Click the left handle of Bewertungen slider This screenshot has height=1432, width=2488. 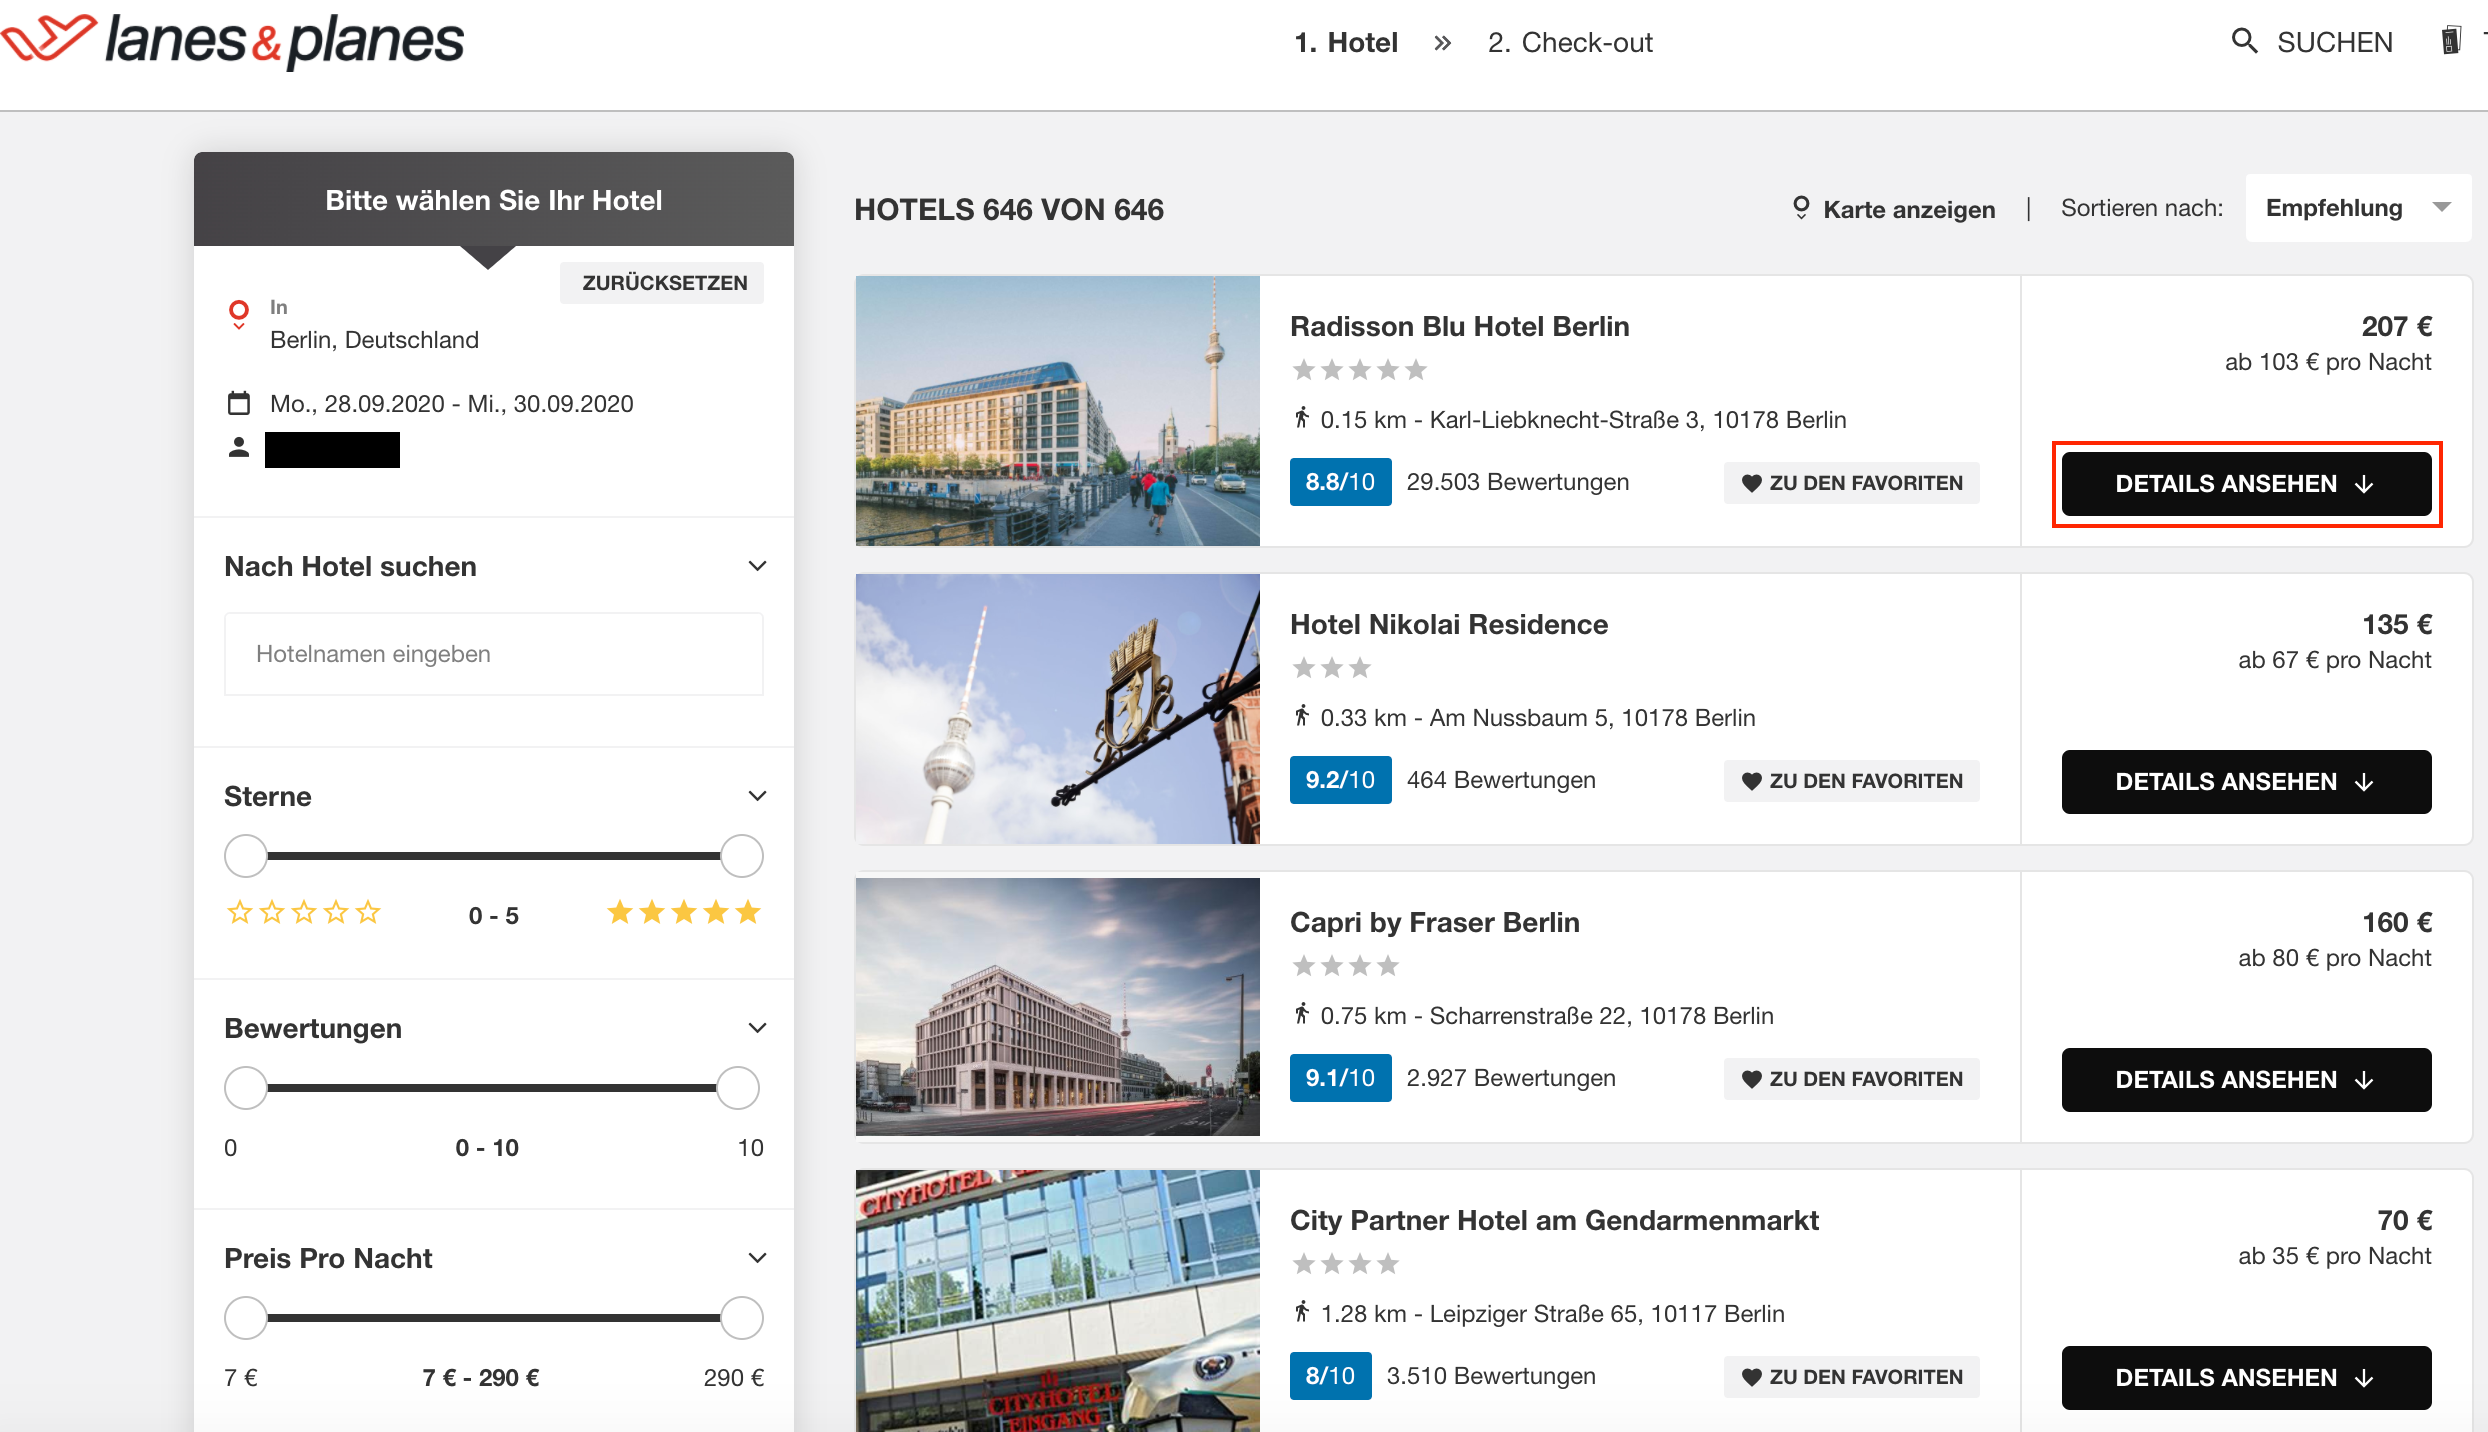[x=246, y=1088]
